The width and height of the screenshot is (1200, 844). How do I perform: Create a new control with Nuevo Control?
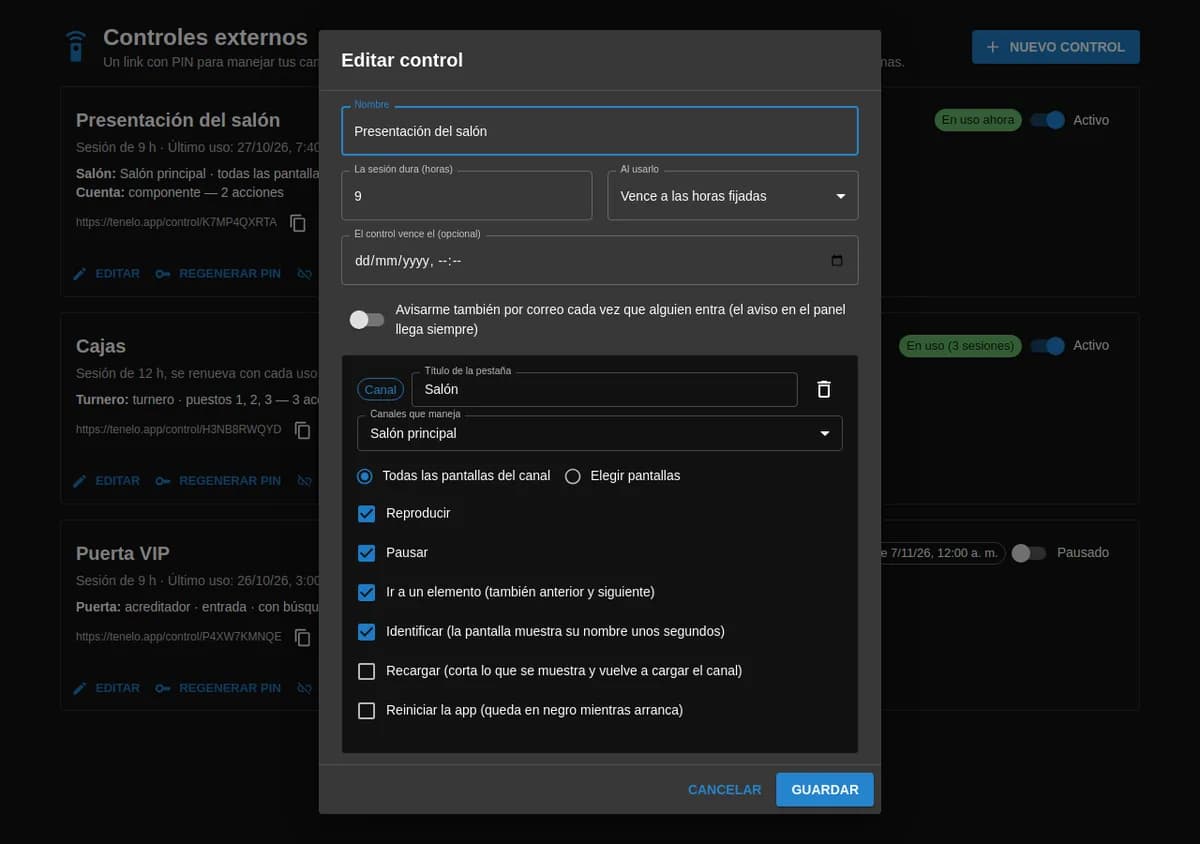coord(1055,47)
